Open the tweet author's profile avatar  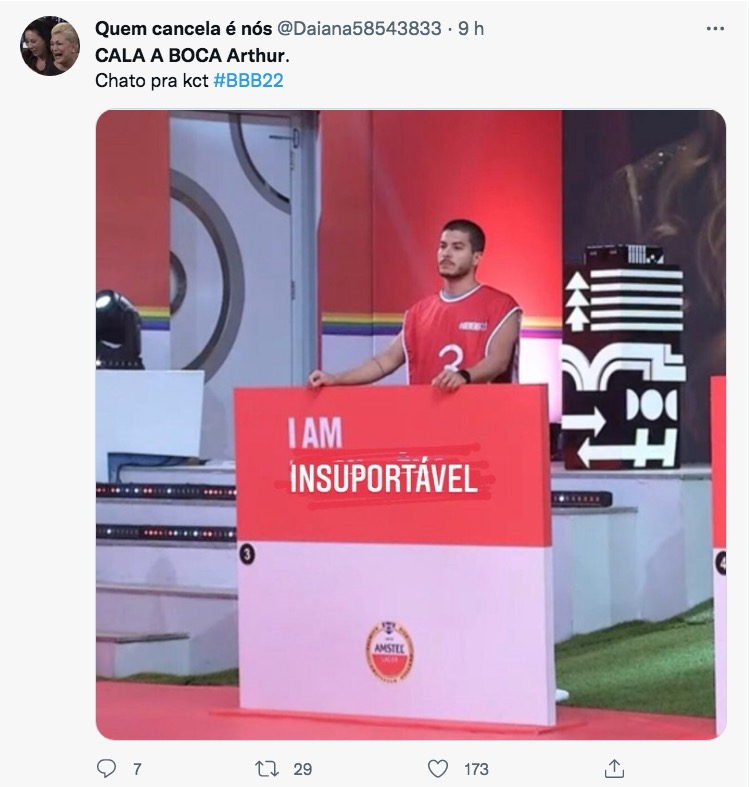(50, 46)
